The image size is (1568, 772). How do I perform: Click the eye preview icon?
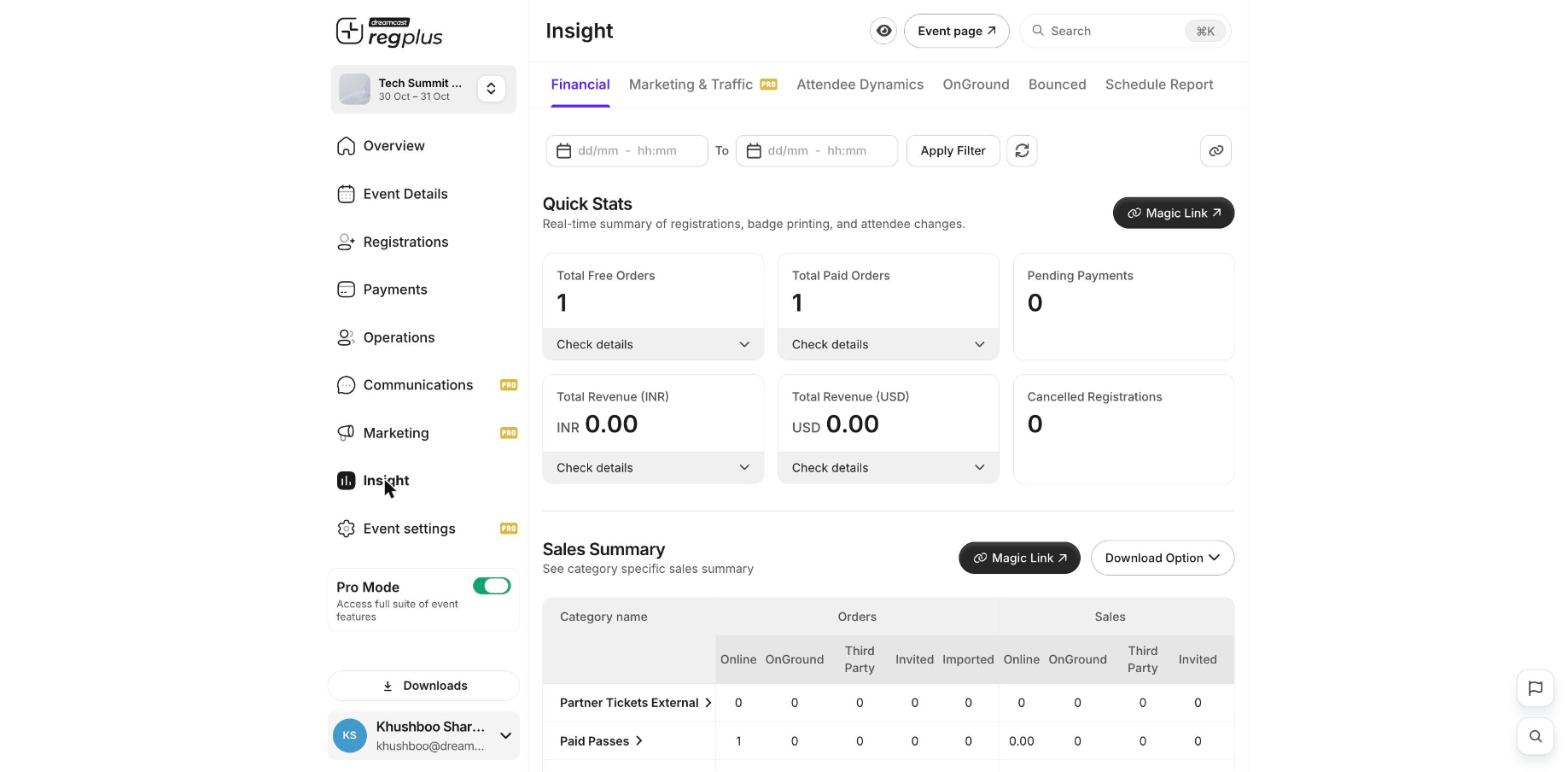[884, 31]
